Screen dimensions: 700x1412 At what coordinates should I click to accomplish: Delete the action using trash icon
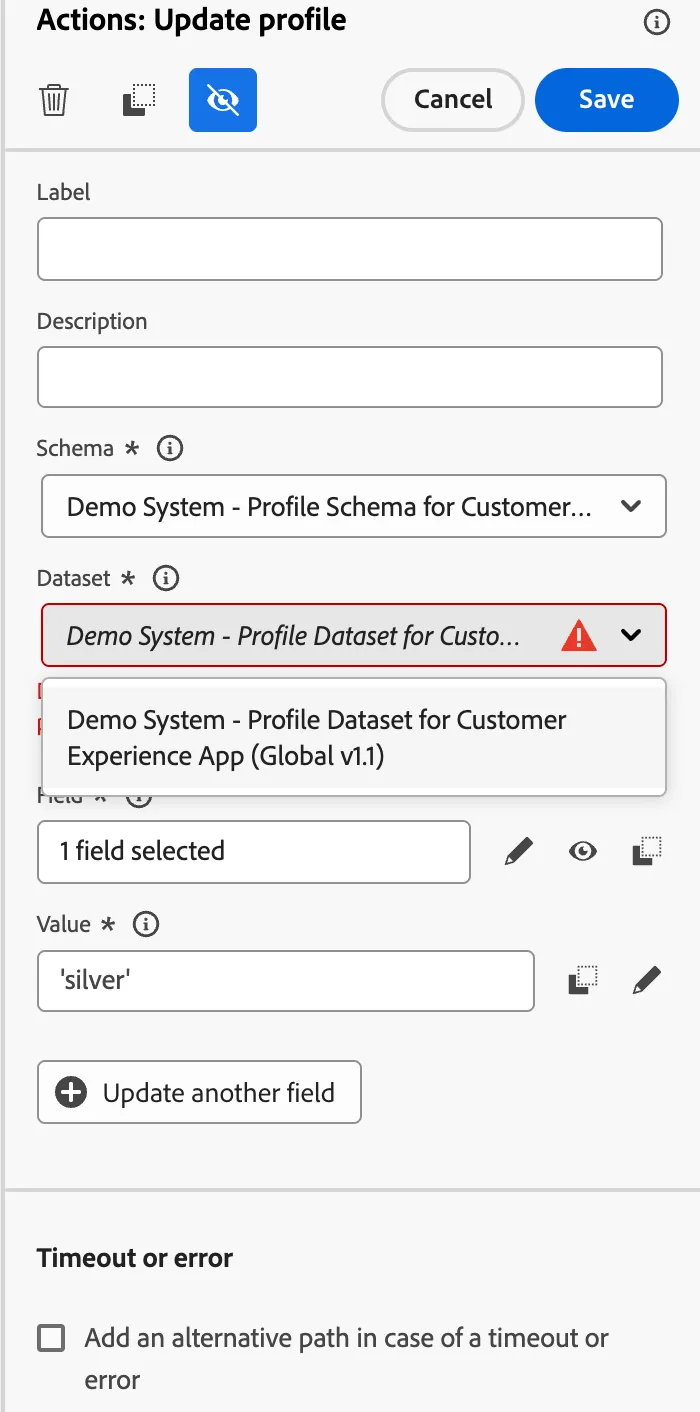click(54, 100)
